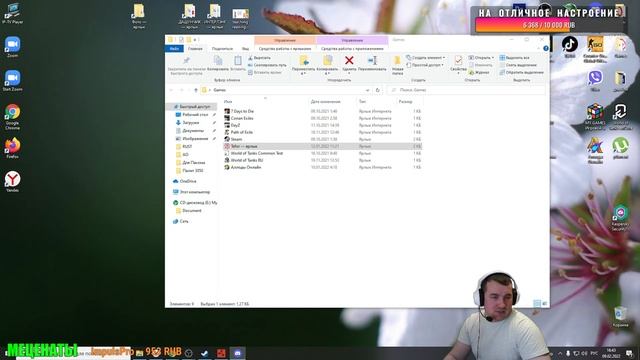This screenshot has width=640, height=360.
Task: Click the Explorer Help question mark icon
Action: [x=546, y=49]
